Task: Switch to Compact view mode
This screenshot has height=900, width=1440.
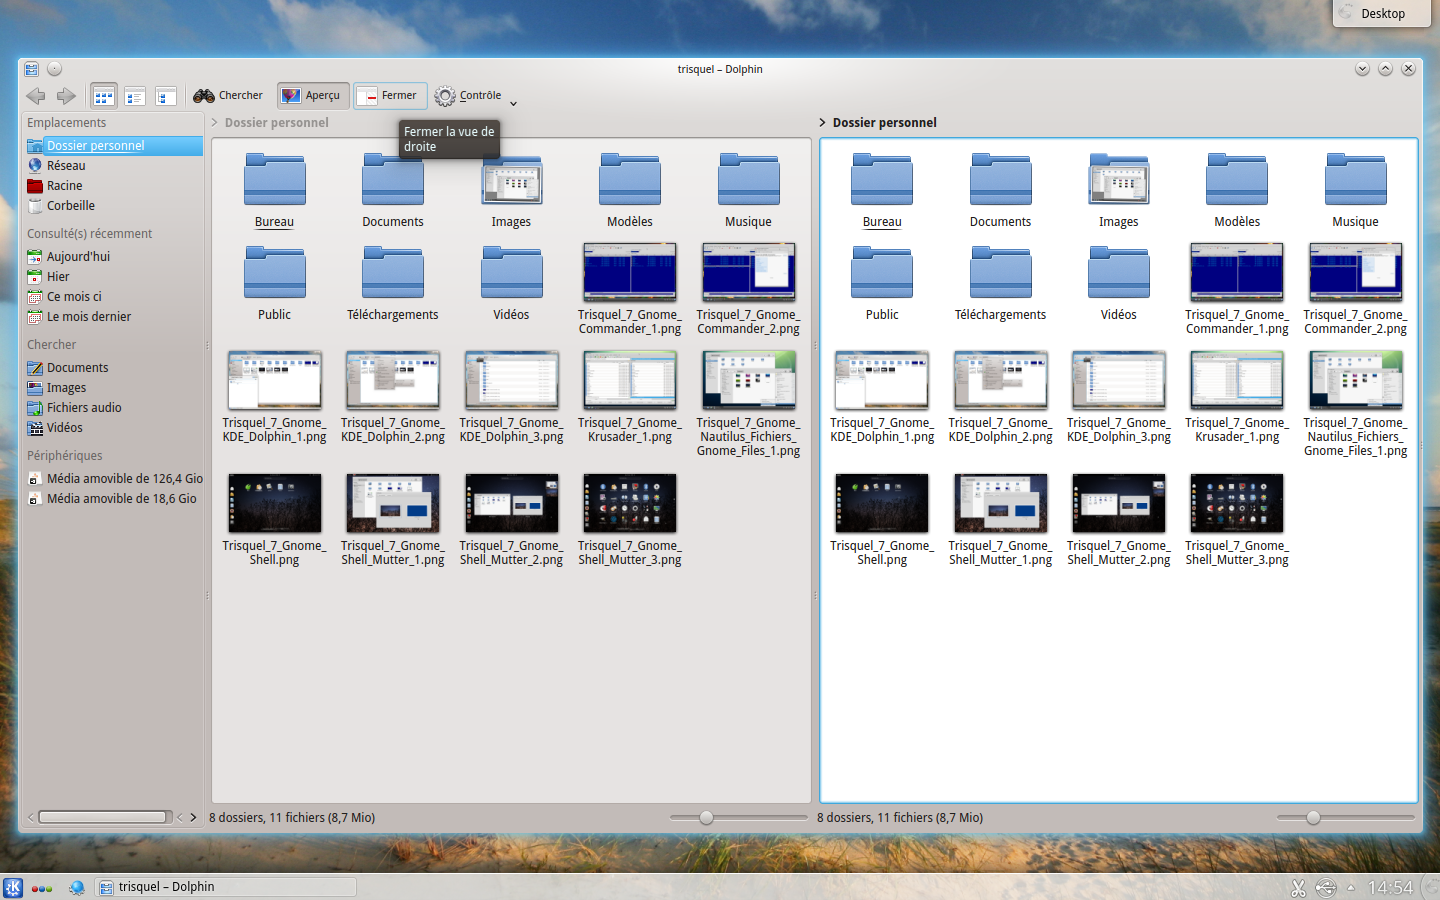Action: 135,96
